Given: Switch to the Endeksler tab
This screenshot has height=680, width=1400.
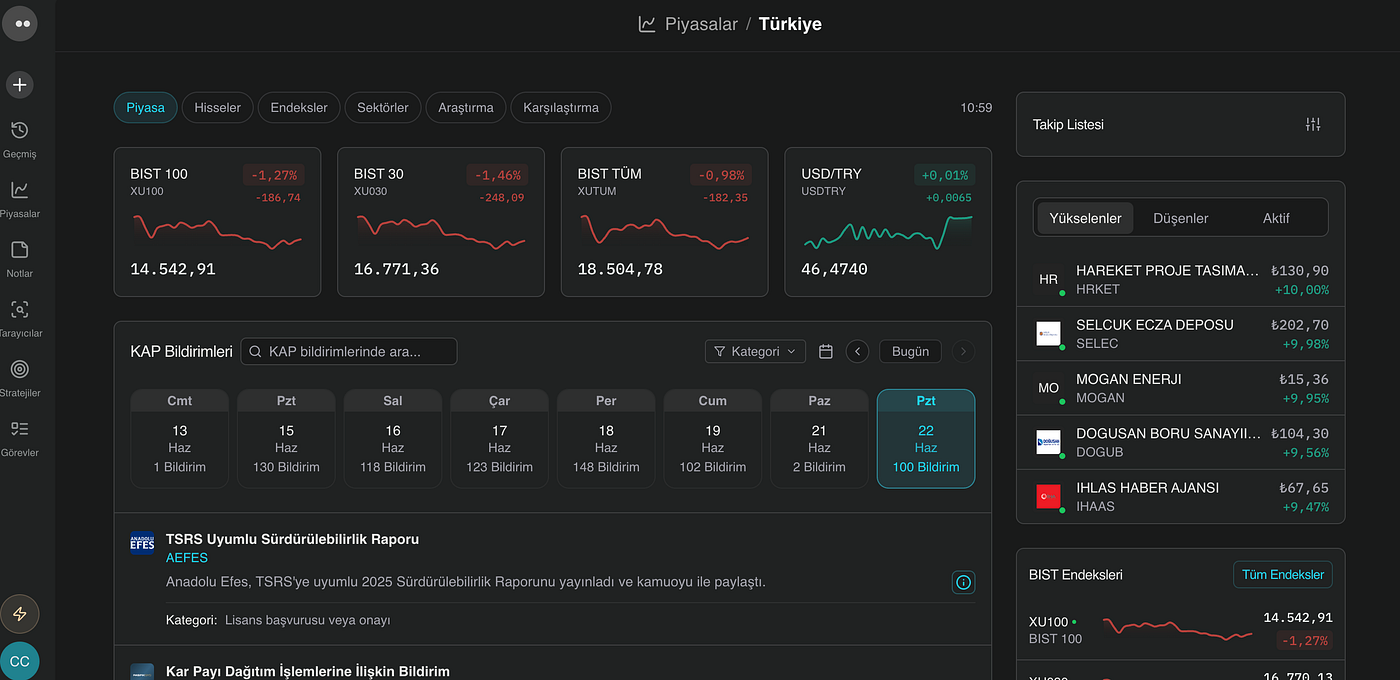Looking at the screenshot, I should 299,108.
